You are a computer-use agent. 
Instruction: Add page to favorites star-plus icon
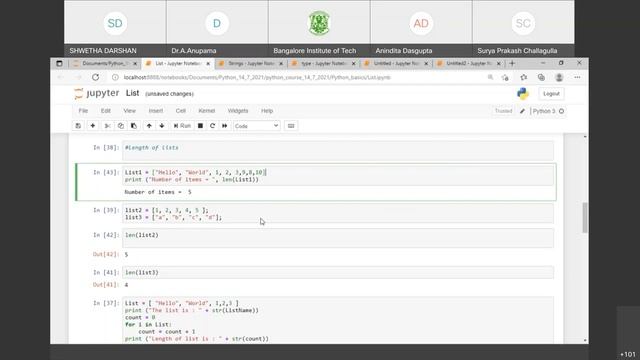coord(505,77)
